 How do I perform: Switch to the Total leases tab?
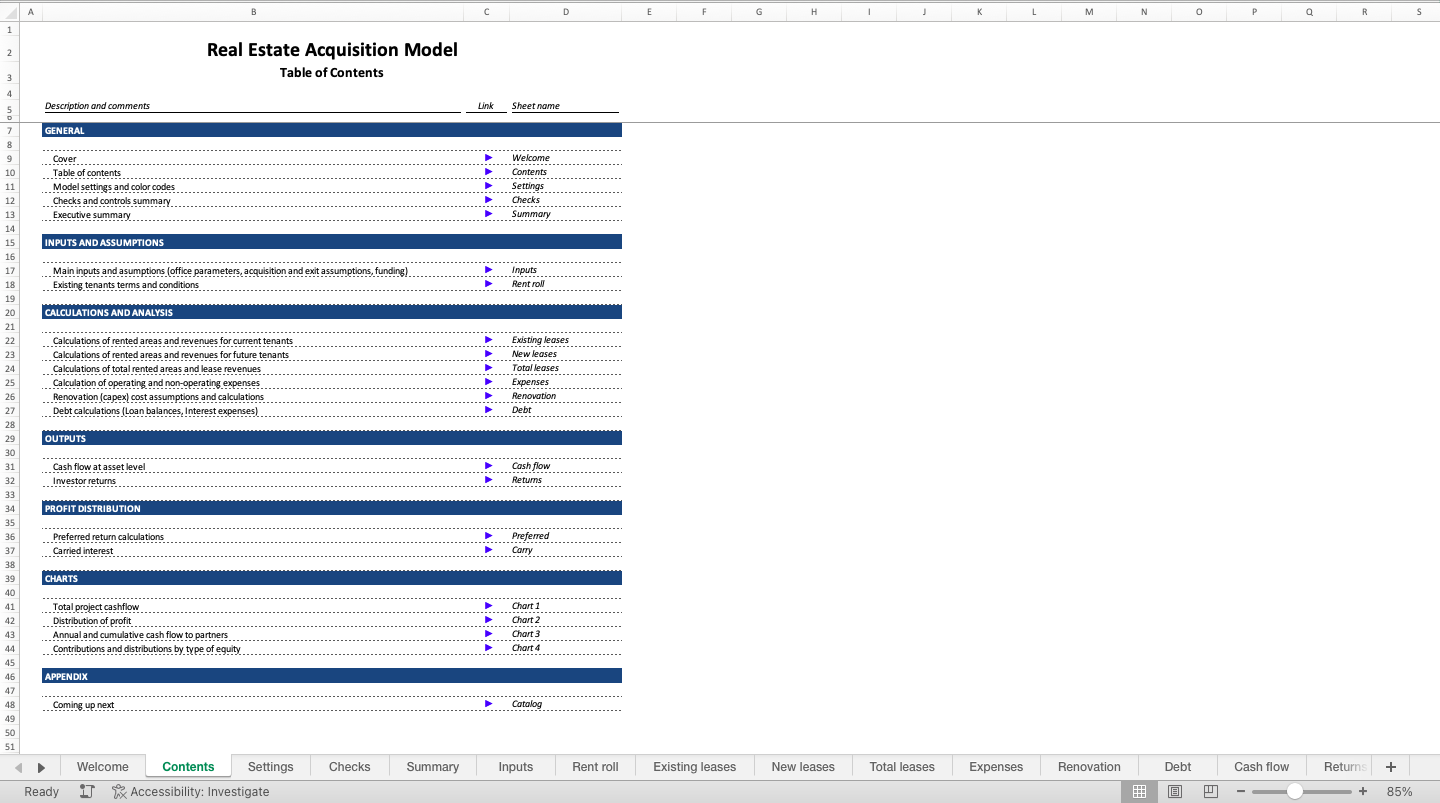(901, 766)
